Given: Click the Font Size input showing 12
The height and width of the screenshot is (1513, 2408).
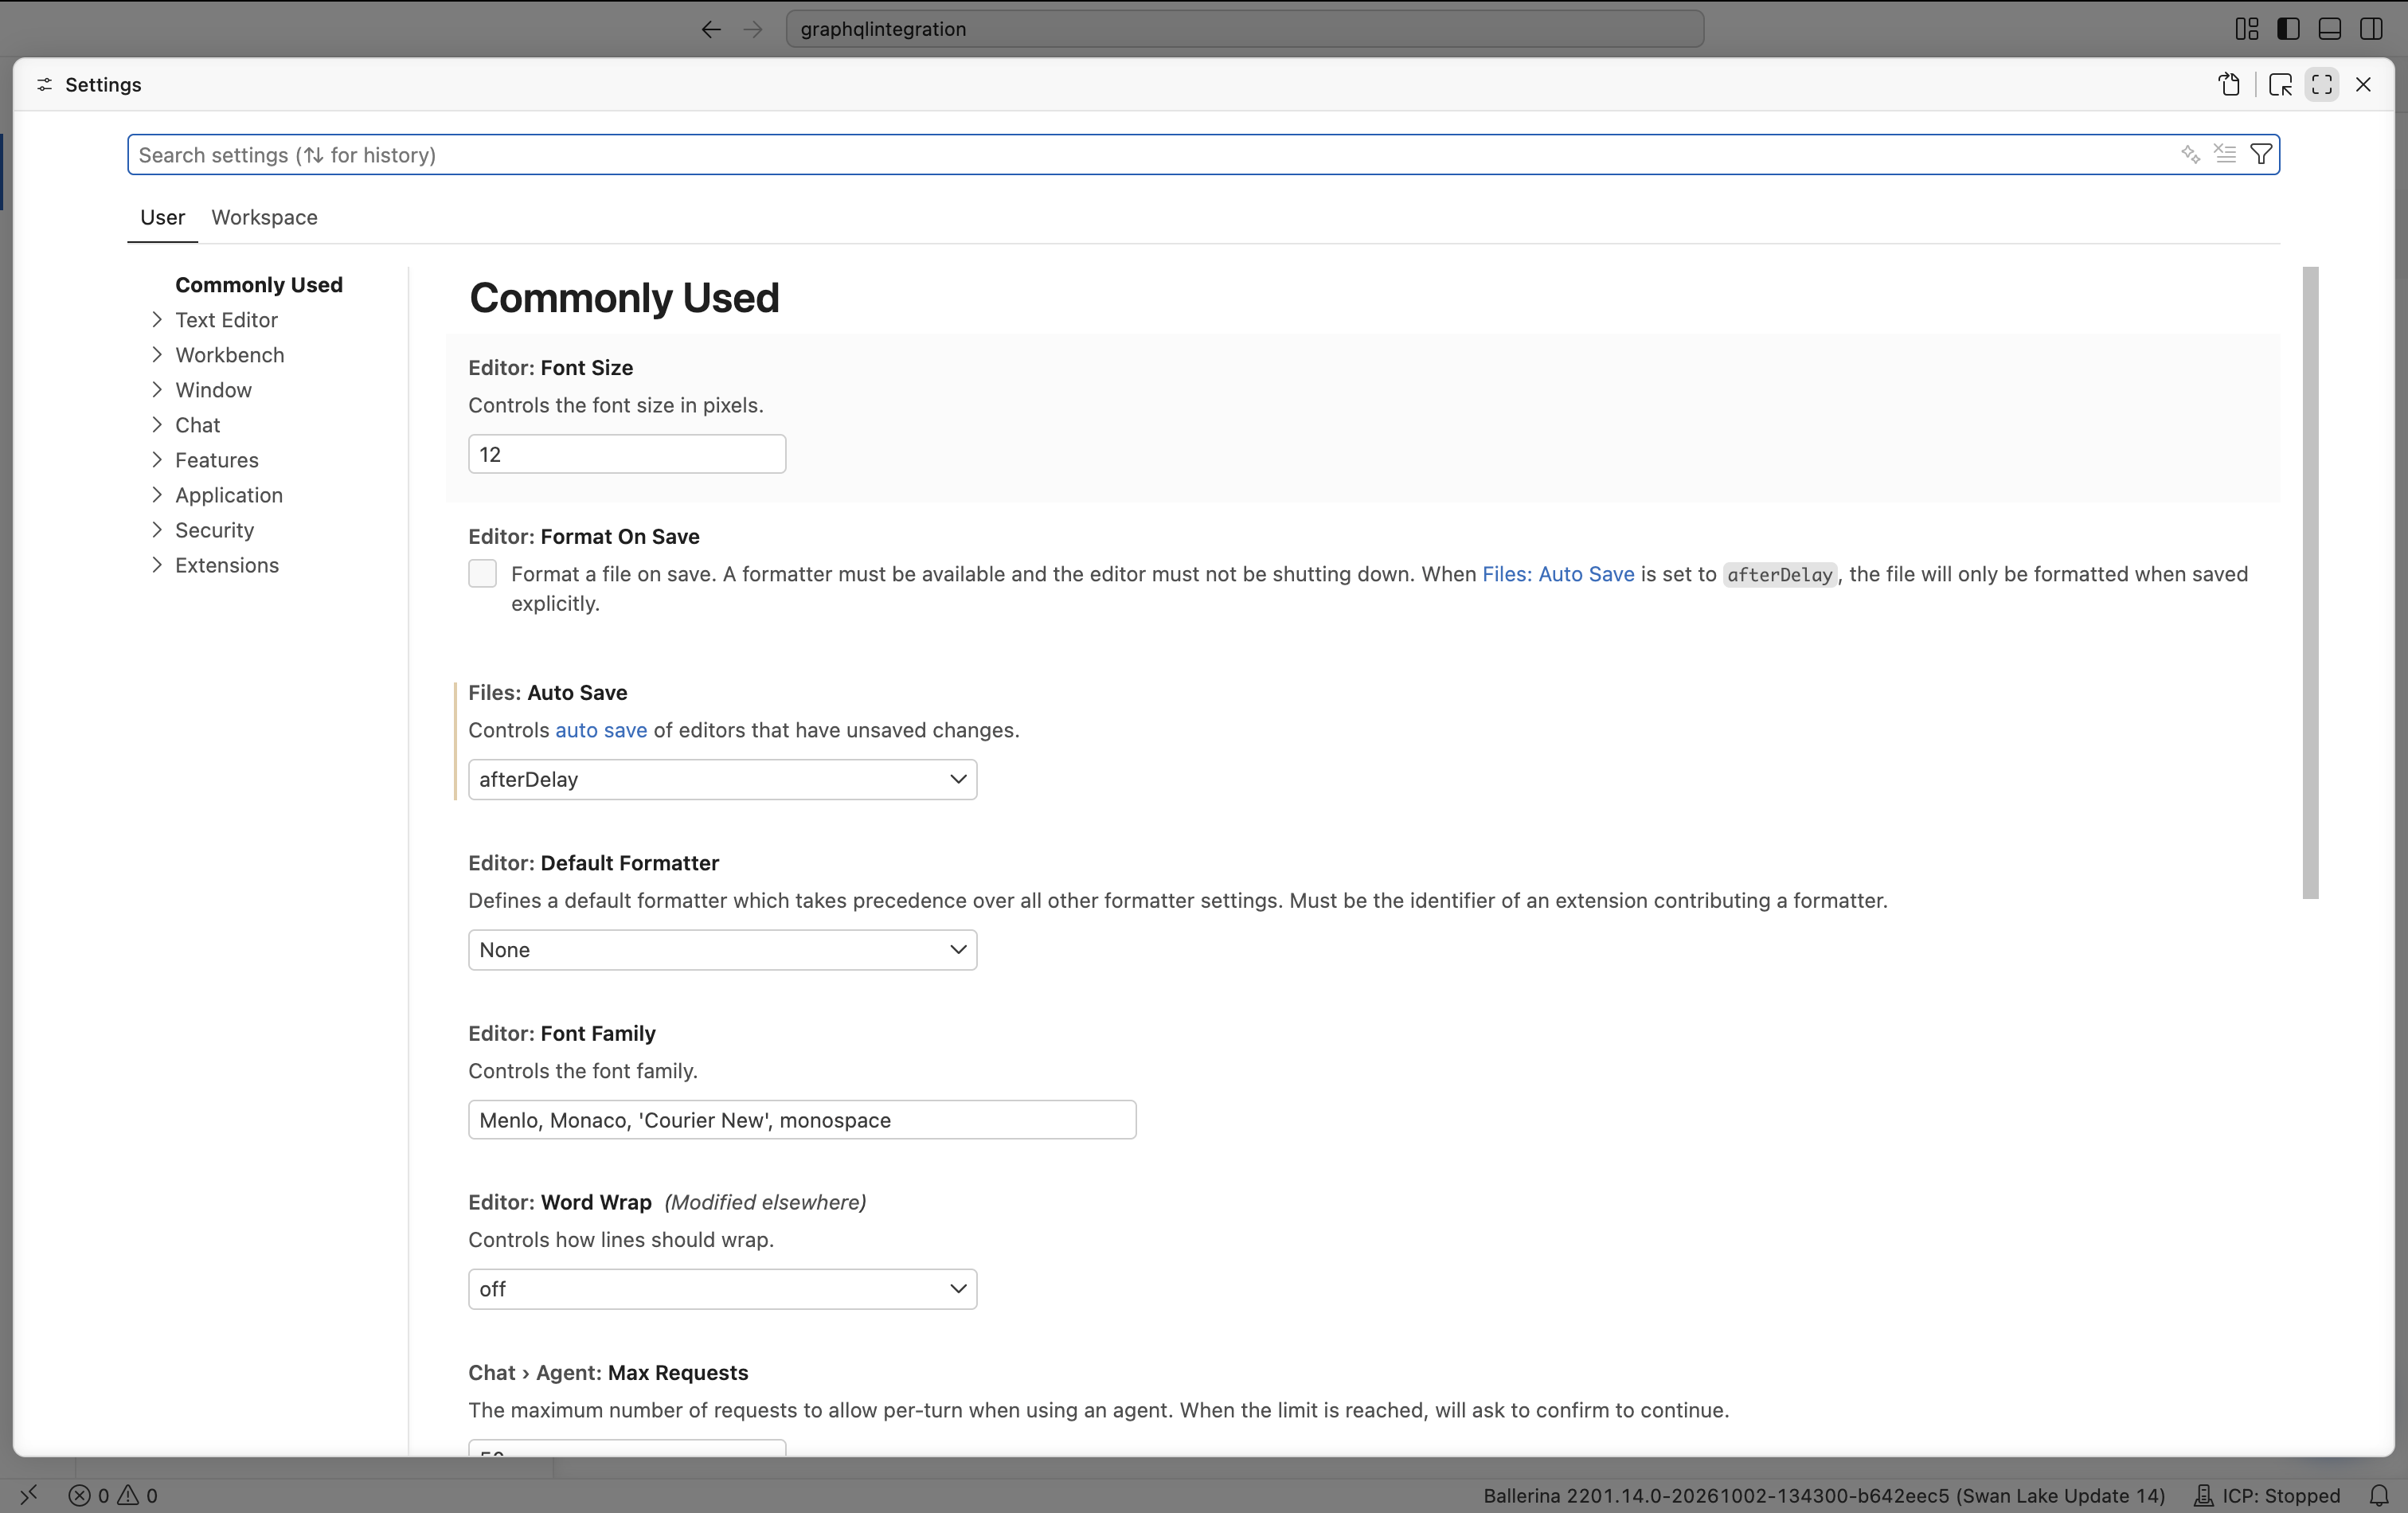Looking at the screenshot, I should (627, 454).
